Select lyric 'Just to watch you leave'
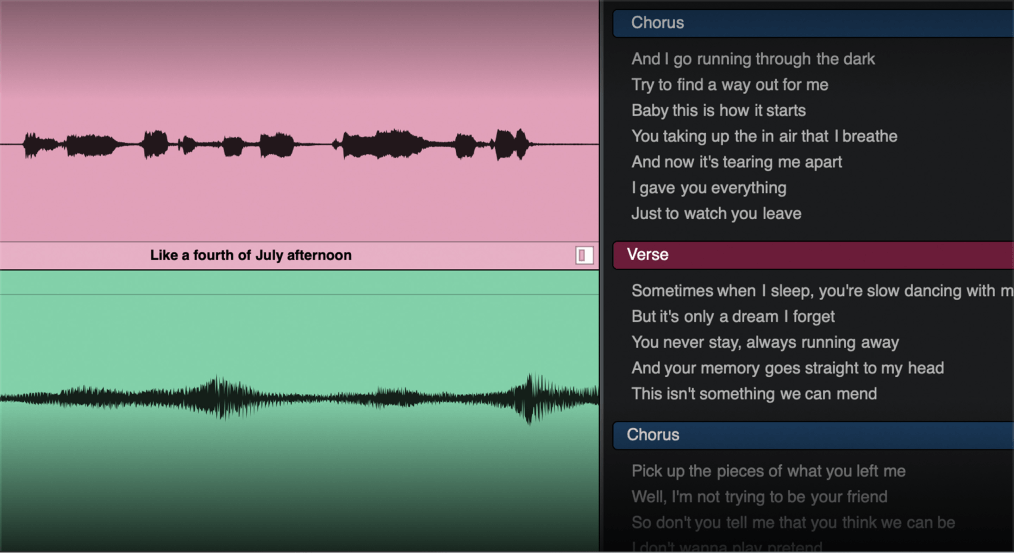1014x553 pixels. (x=717, y=214)
